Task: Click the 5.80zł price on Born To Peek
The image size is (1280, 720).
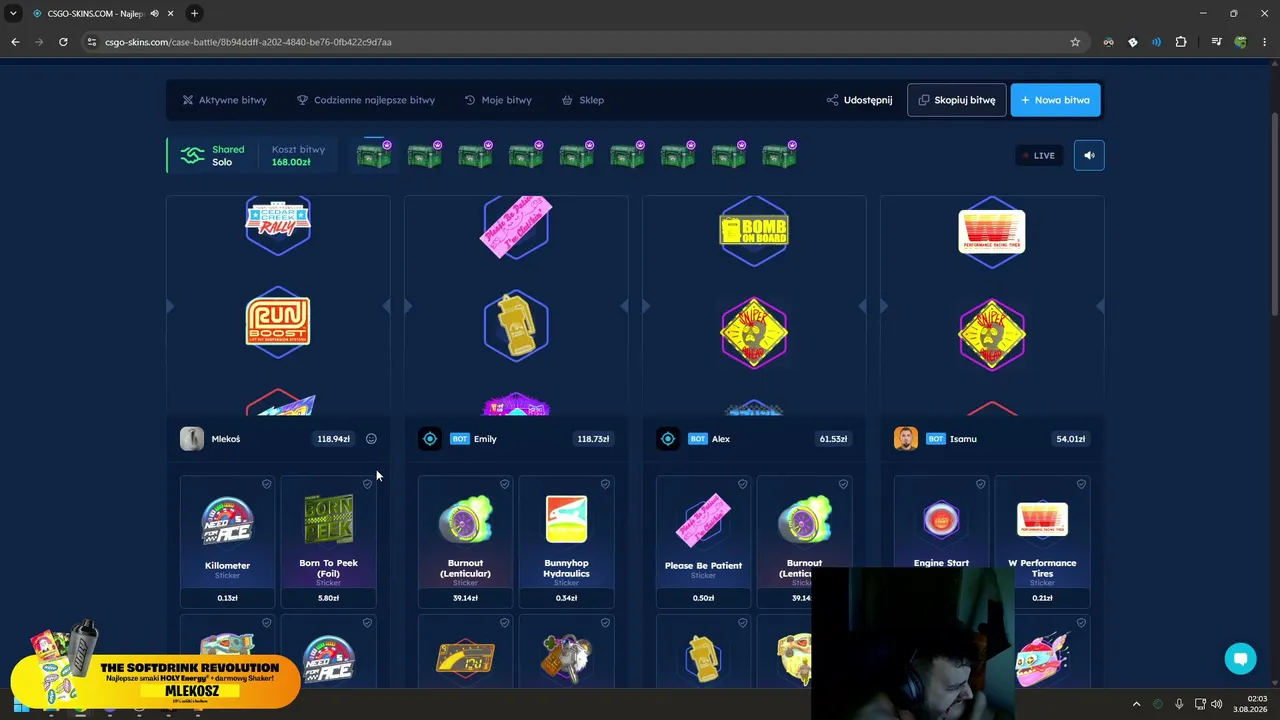Action: (x=328, y=598)
